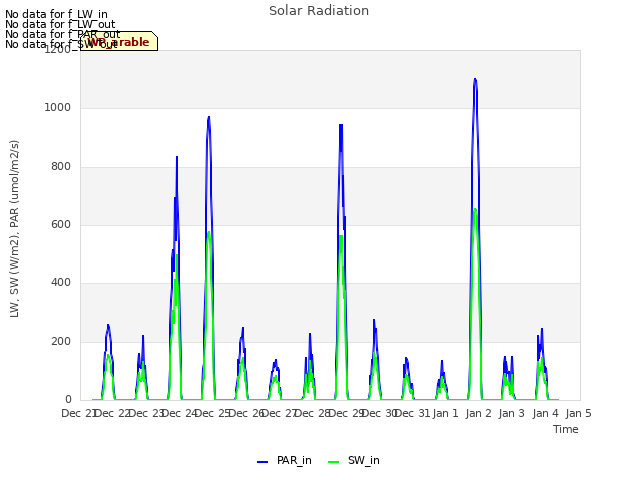Click the Jan 2 PAR_in peak near 1100
The width and height of the screenshot is (640, 480).
point(475,79)
